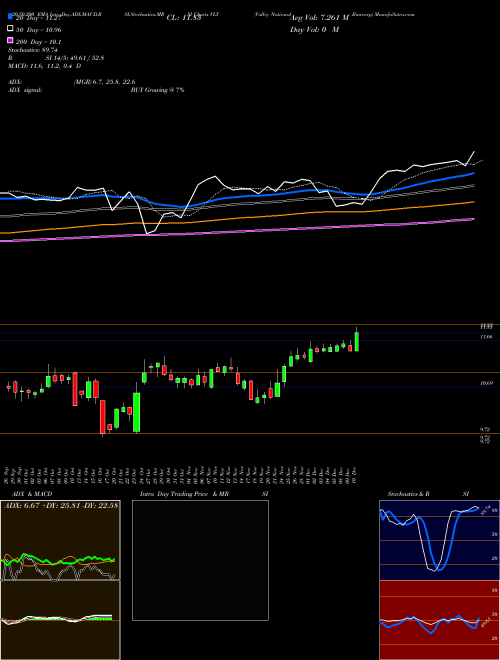The height and width of the screenshot is (660, 500).
Task: Click the '(MGR) 6.7, 25.8, 22.6' ADX values
Action: (x=104, y=82)
